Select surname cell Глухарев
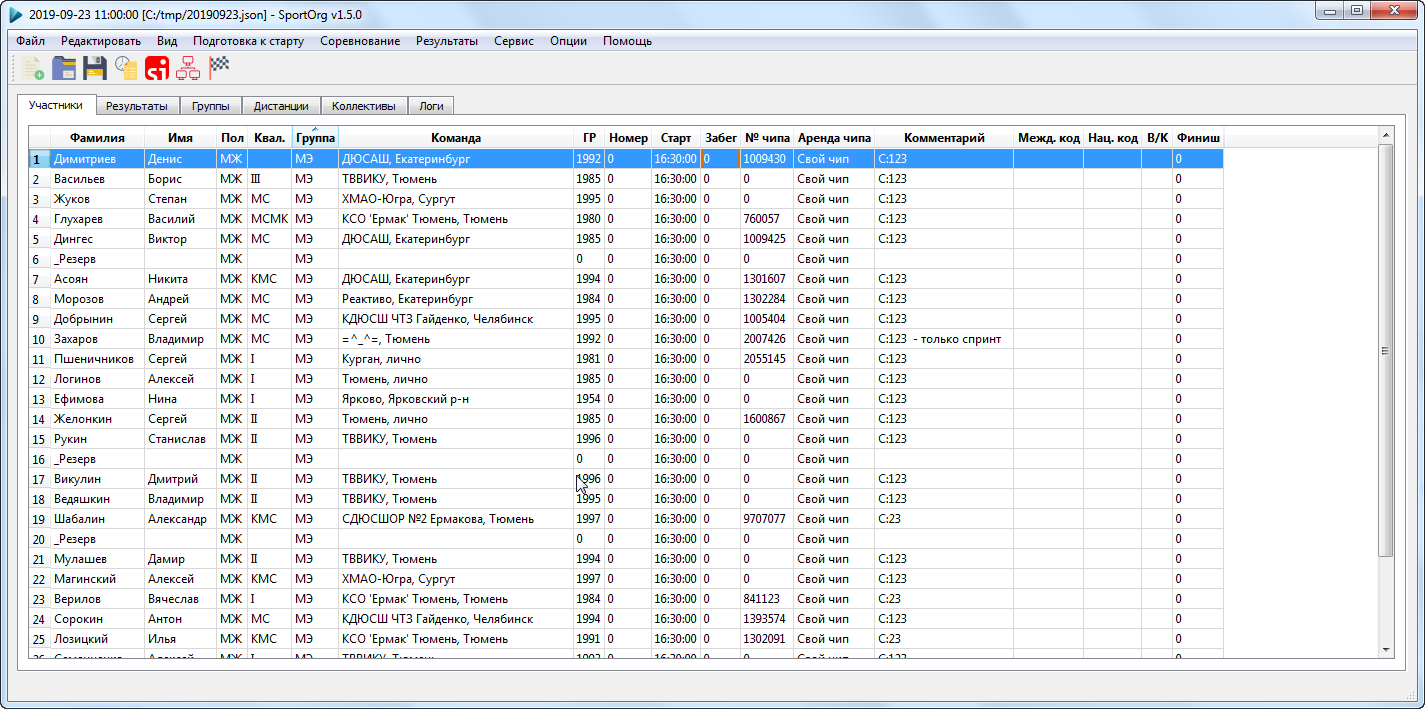Image resolution: width=1425 pixels, height=709 pixels. (x=97, y=219)
